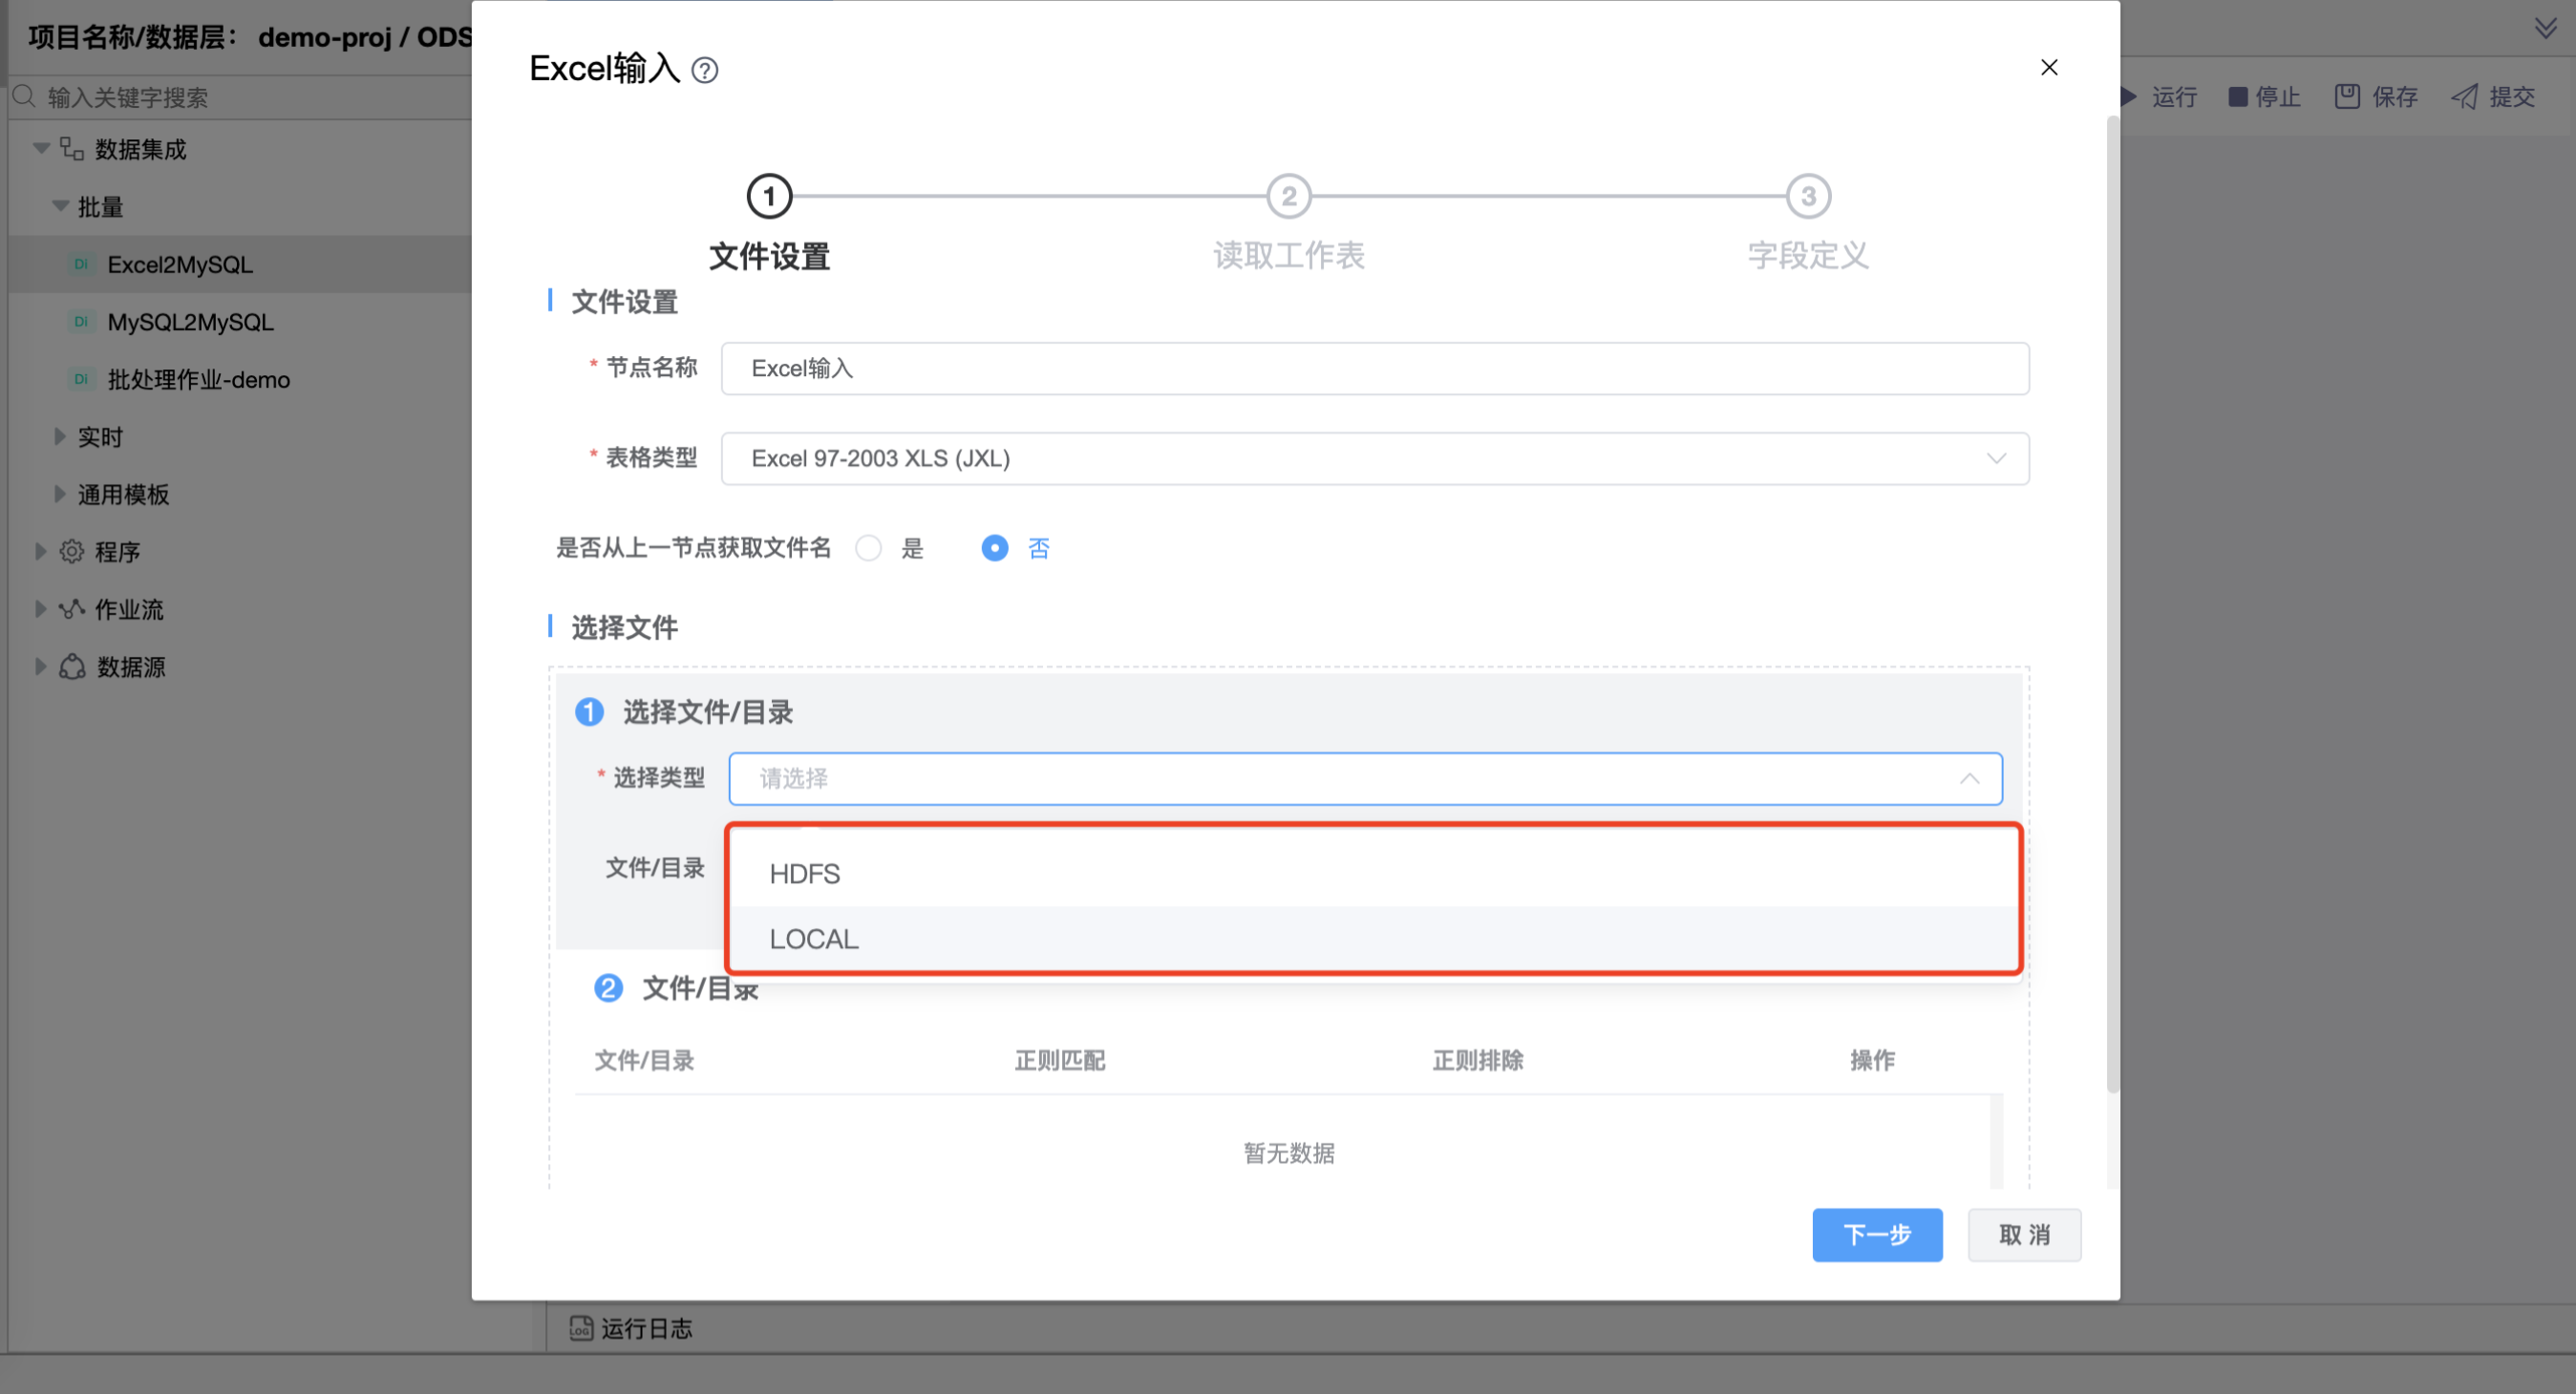Choose HDFS from the dropdown list

(805, 874)
